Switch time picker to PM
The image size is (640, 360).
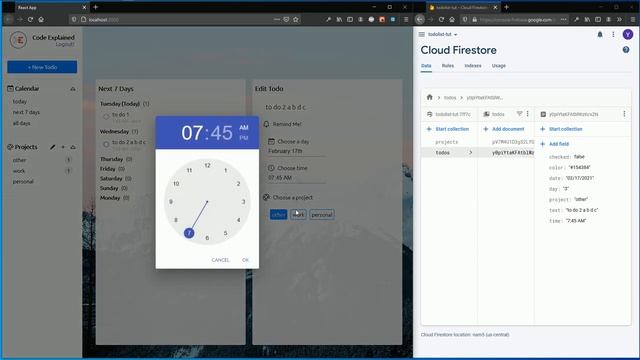pyautogui.click(x=244, y=138)
